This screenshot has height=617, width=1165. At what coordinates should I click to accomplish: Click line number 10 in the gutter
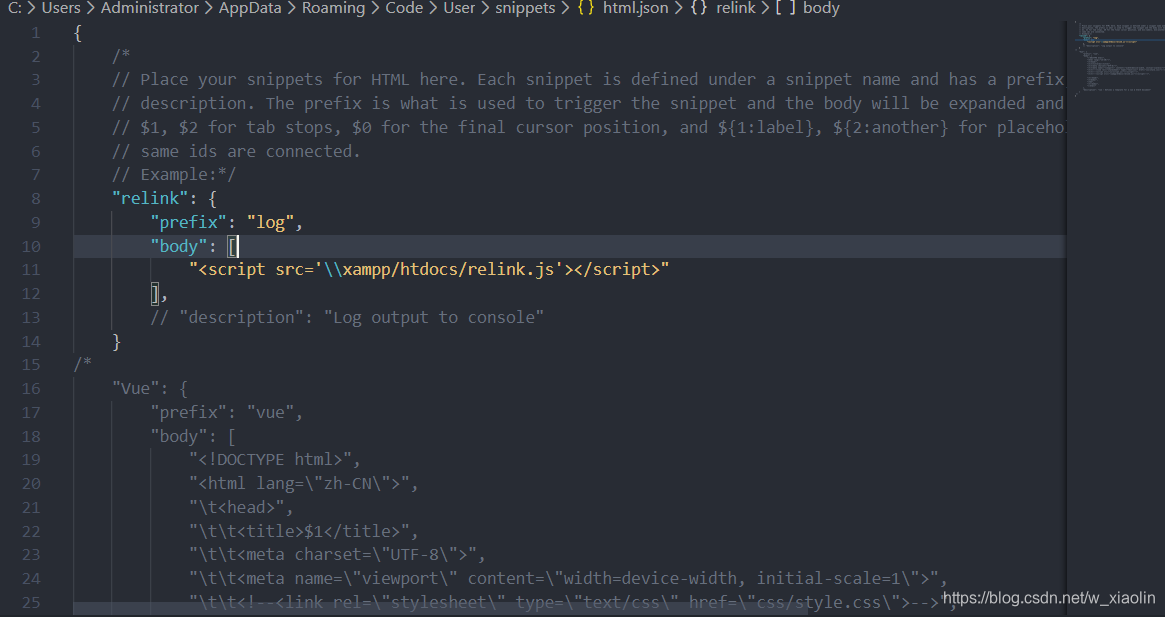[30, 246]
